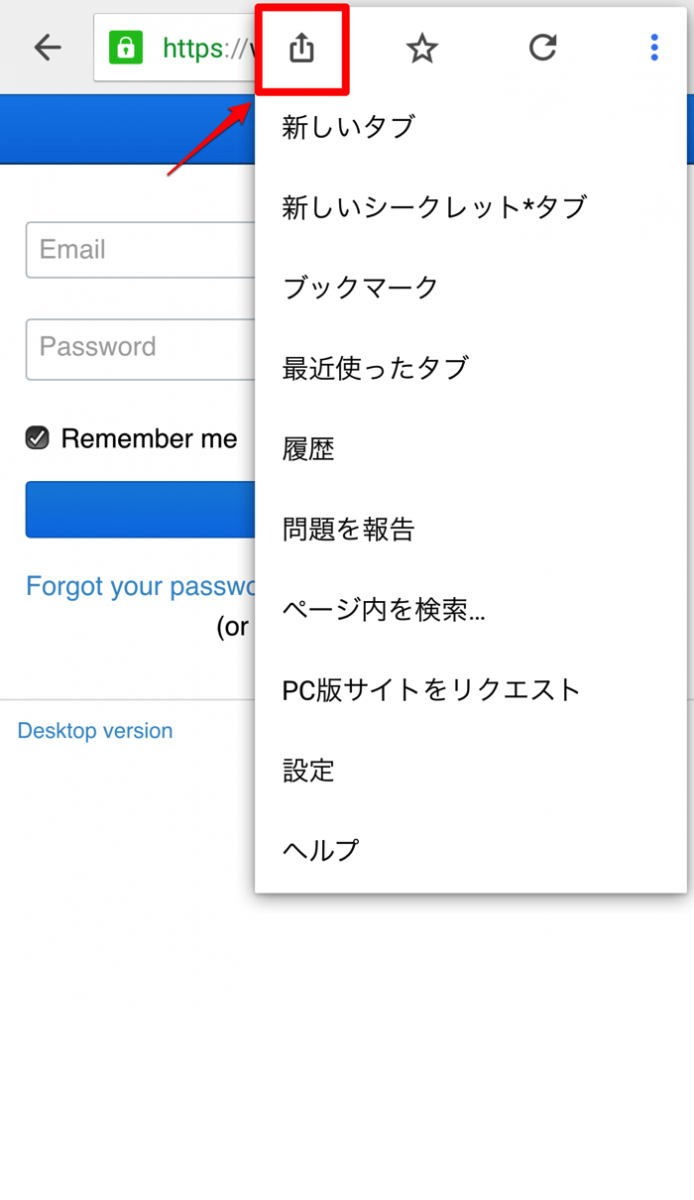The width and height of the screenshot is (694, 1200).
Task: Bookmark the page using the star icon
Action: pyautogui.click(x=422, y=47)
